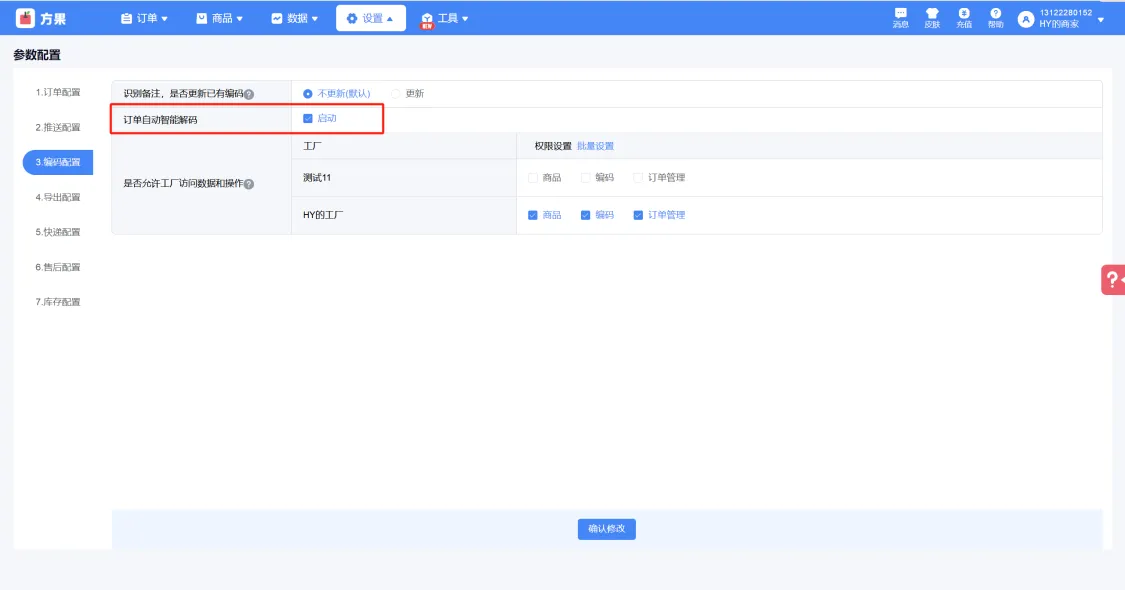
Task: Click the 帮助 help icon
Action: tap(996, 14)
